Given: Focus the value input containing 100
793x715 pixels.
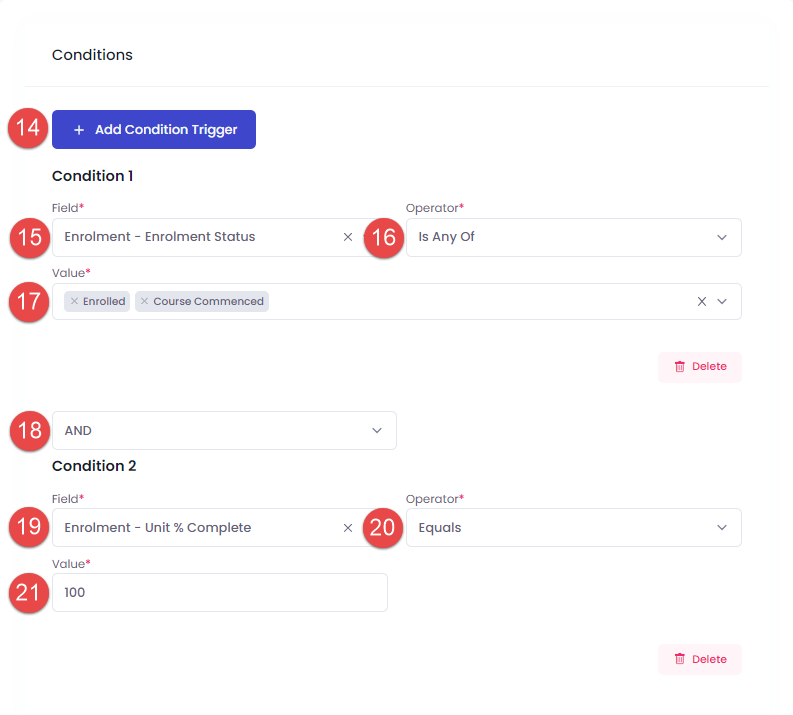Looking at the screenshot, I should [219, 592].
